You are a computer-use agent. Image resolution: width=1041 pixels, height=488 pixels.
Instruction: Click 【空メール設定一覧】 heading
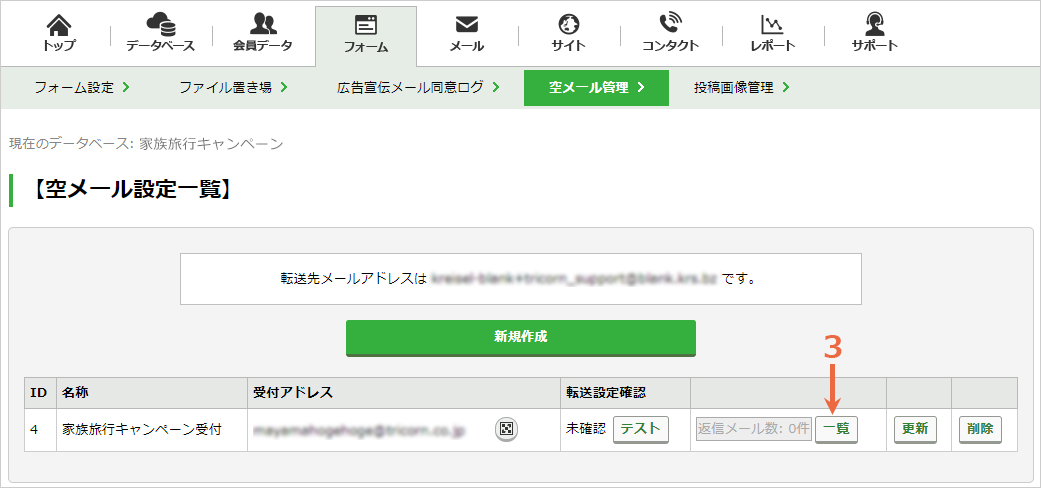pyautogui.click(x=132, y=191)
